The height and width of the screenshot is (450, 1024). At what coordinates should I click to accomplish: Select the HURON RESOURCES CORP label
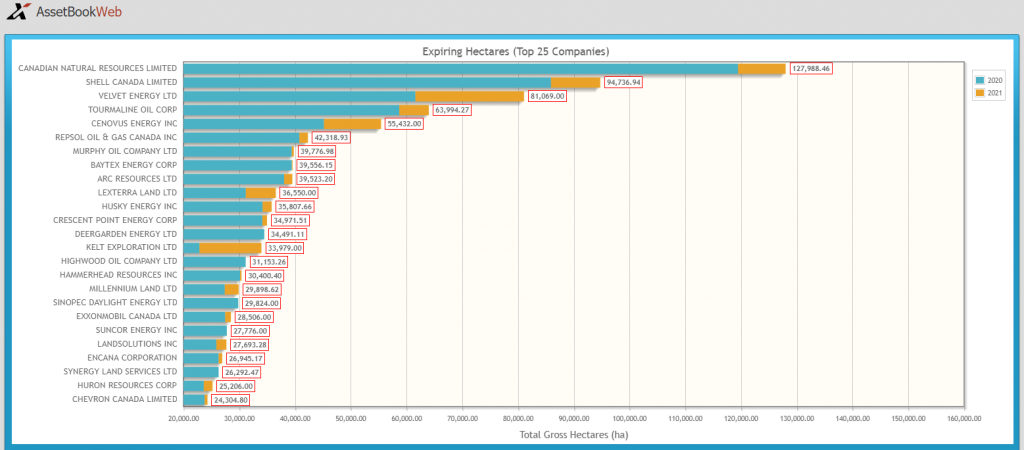(x=127, y=385)
